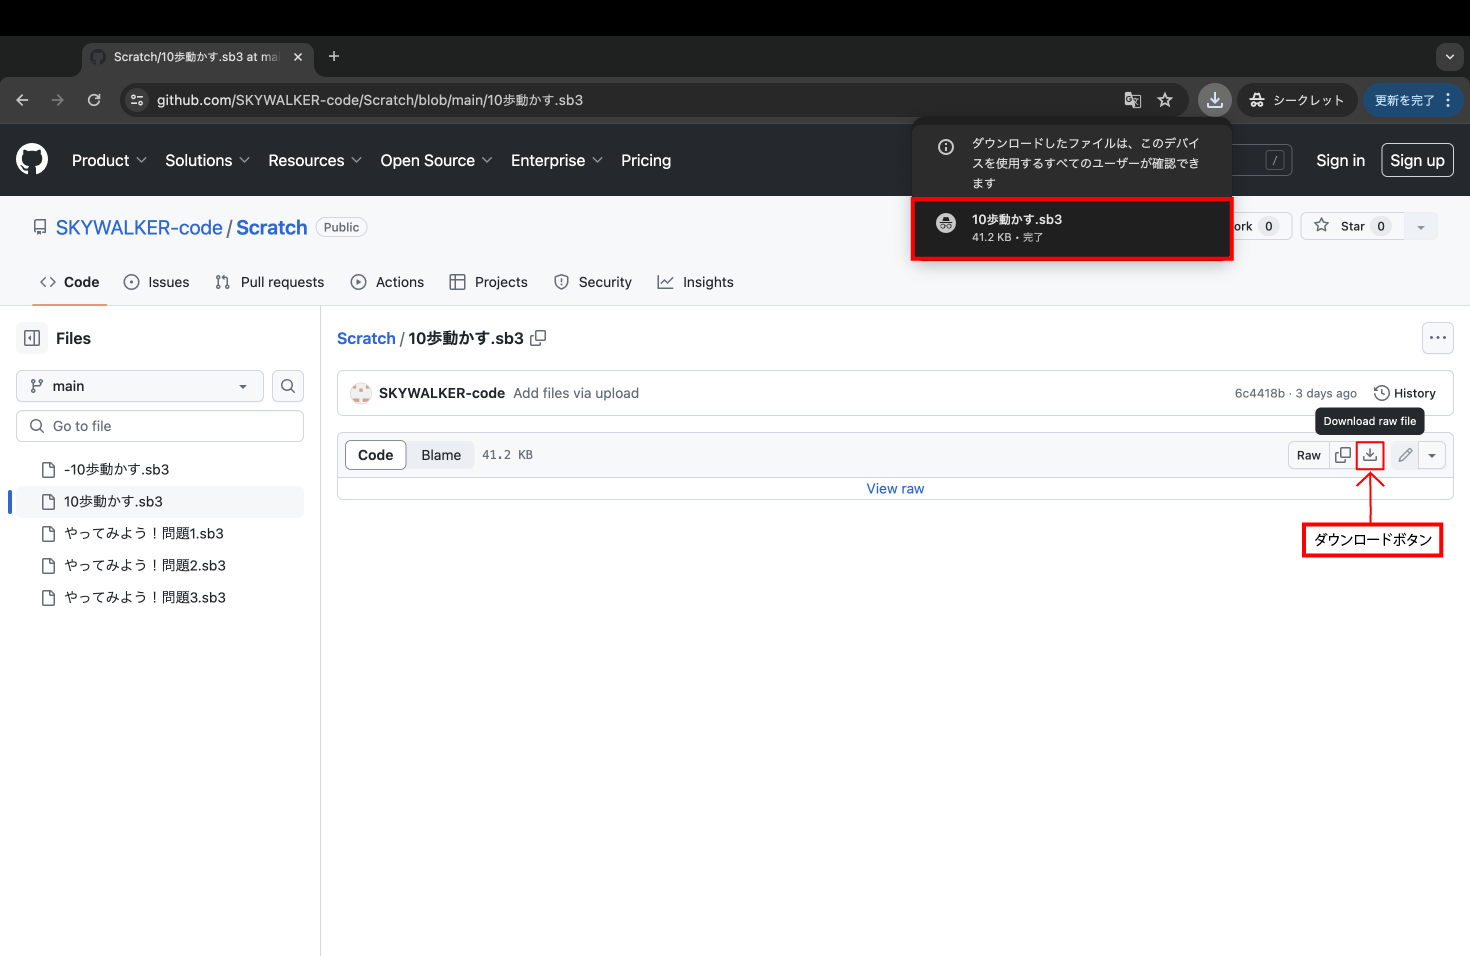Close the Scratch browser tab
Viewport: 1470px width, 956px height.
pos(298,57)
